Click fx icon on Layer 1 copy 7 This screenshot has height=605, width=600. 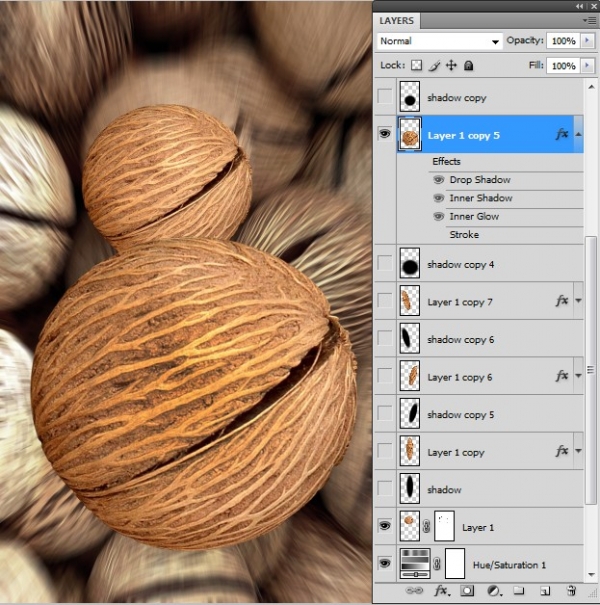pyautogui.click(x=562, y=301)
